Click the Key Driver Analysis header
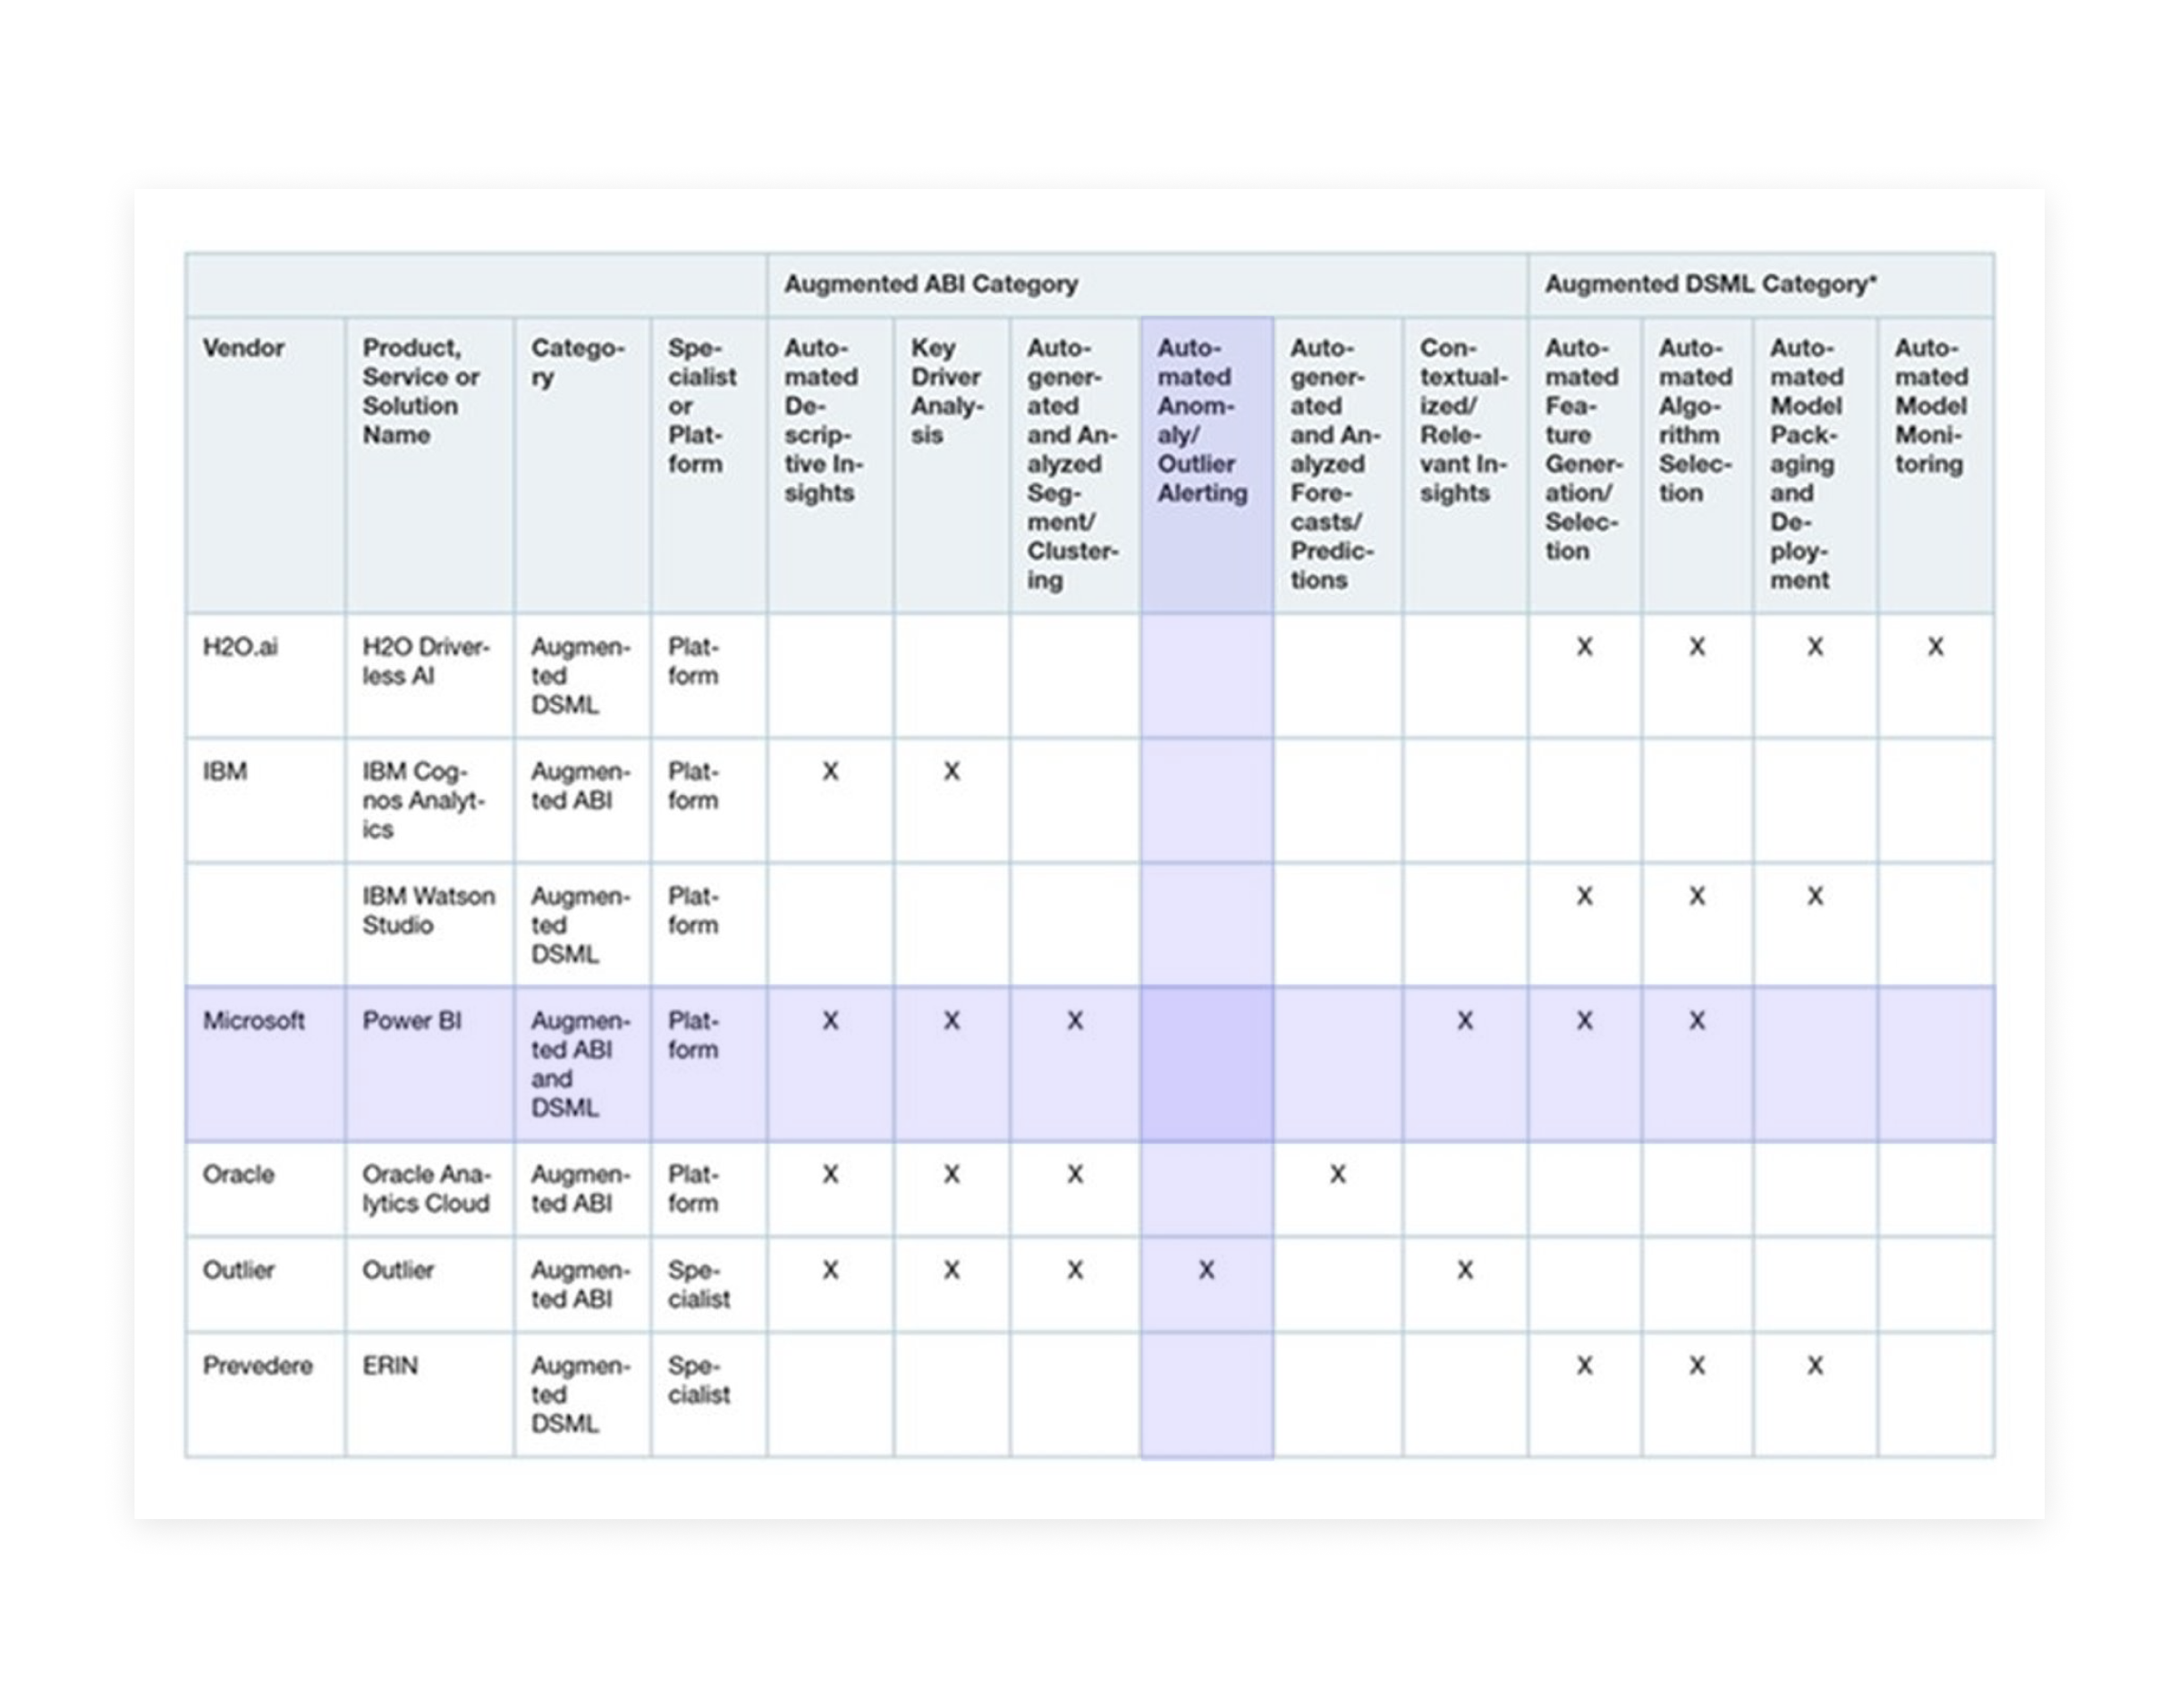 (x=946, y=392)
